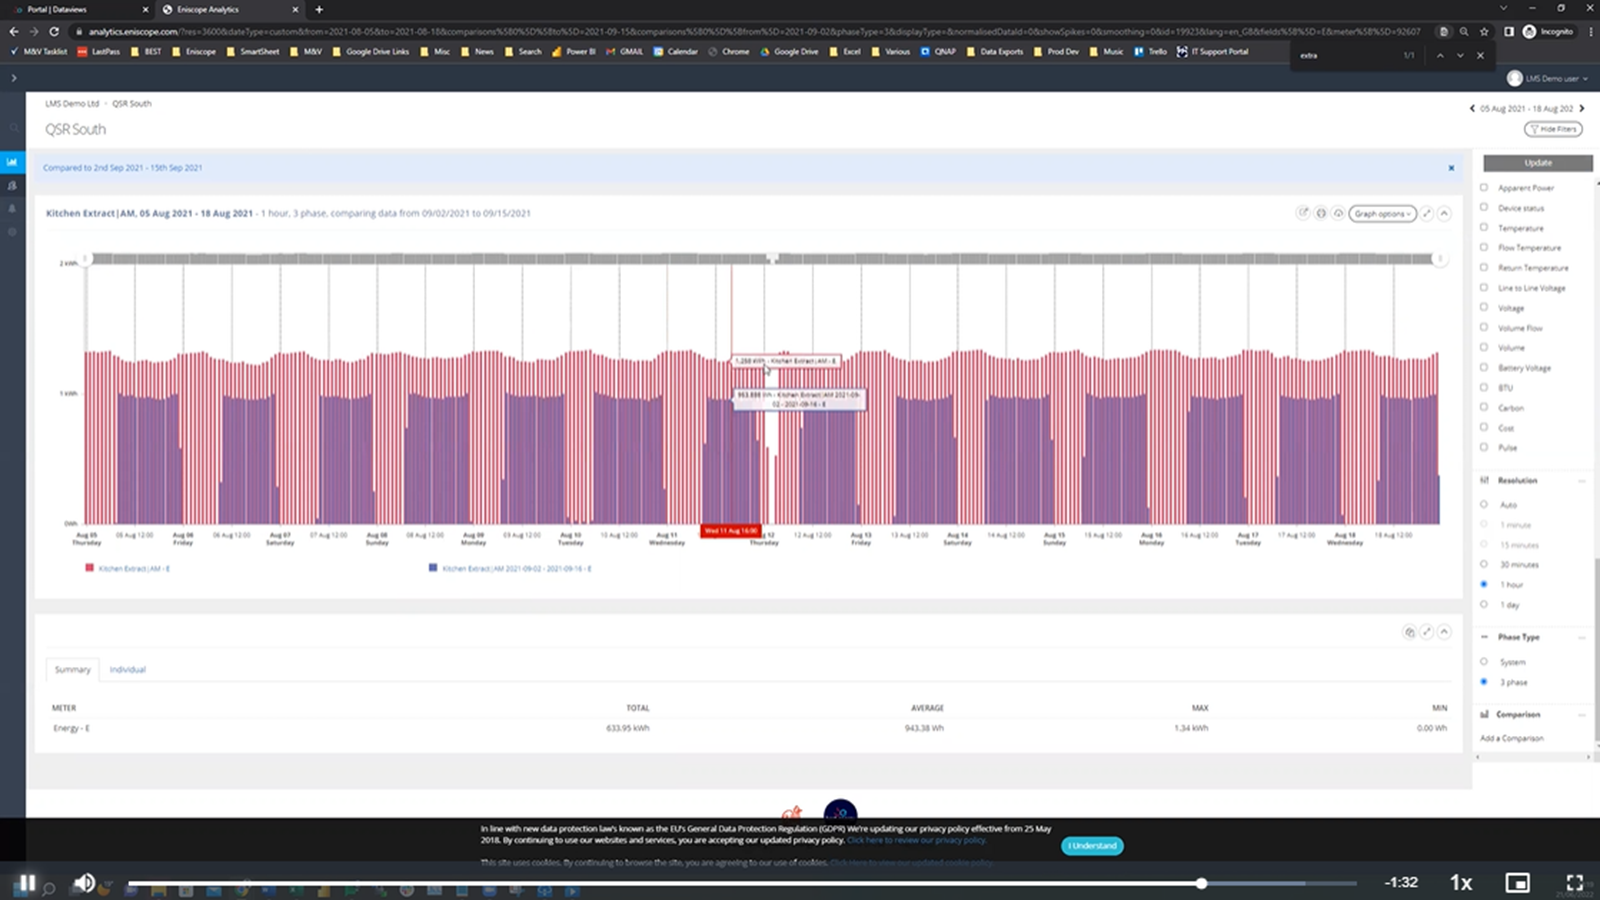Tick the Return Temperature checkbox
This screenshot has width=1600, height=900.
1484,267
